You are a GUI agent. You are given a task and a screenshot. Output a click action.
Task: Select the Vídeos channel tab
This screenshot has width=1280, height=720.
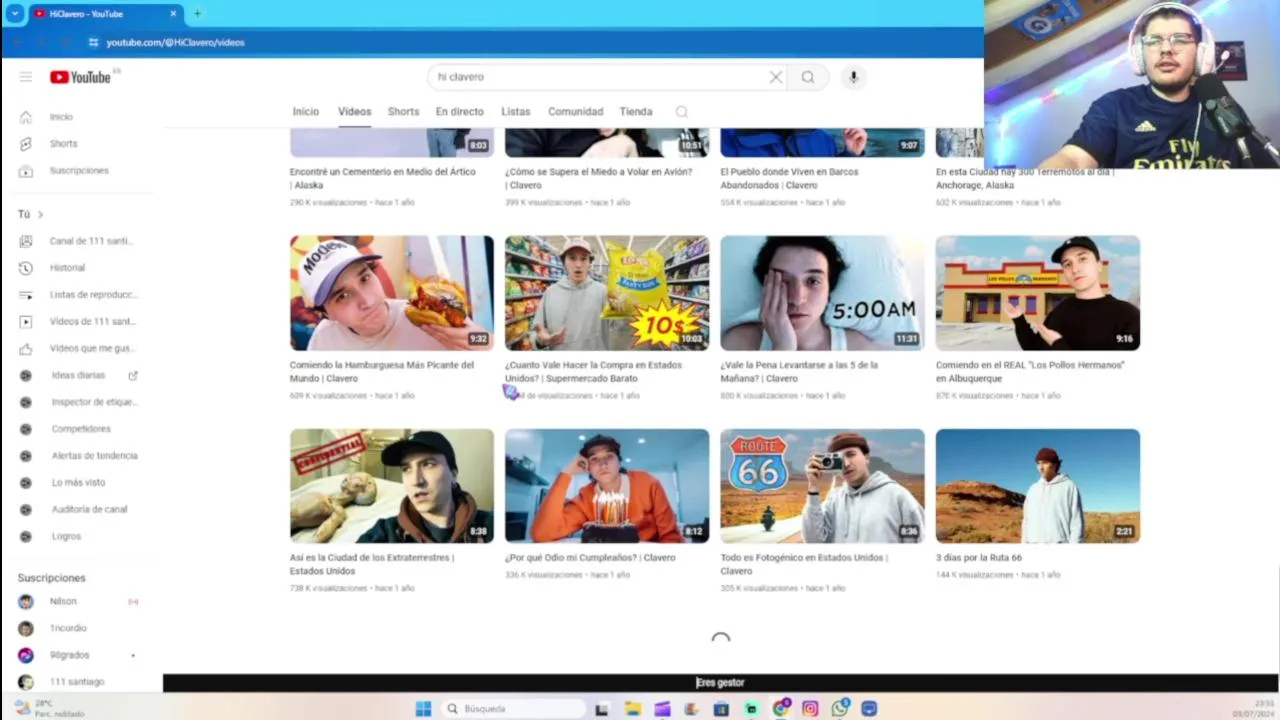354,112
